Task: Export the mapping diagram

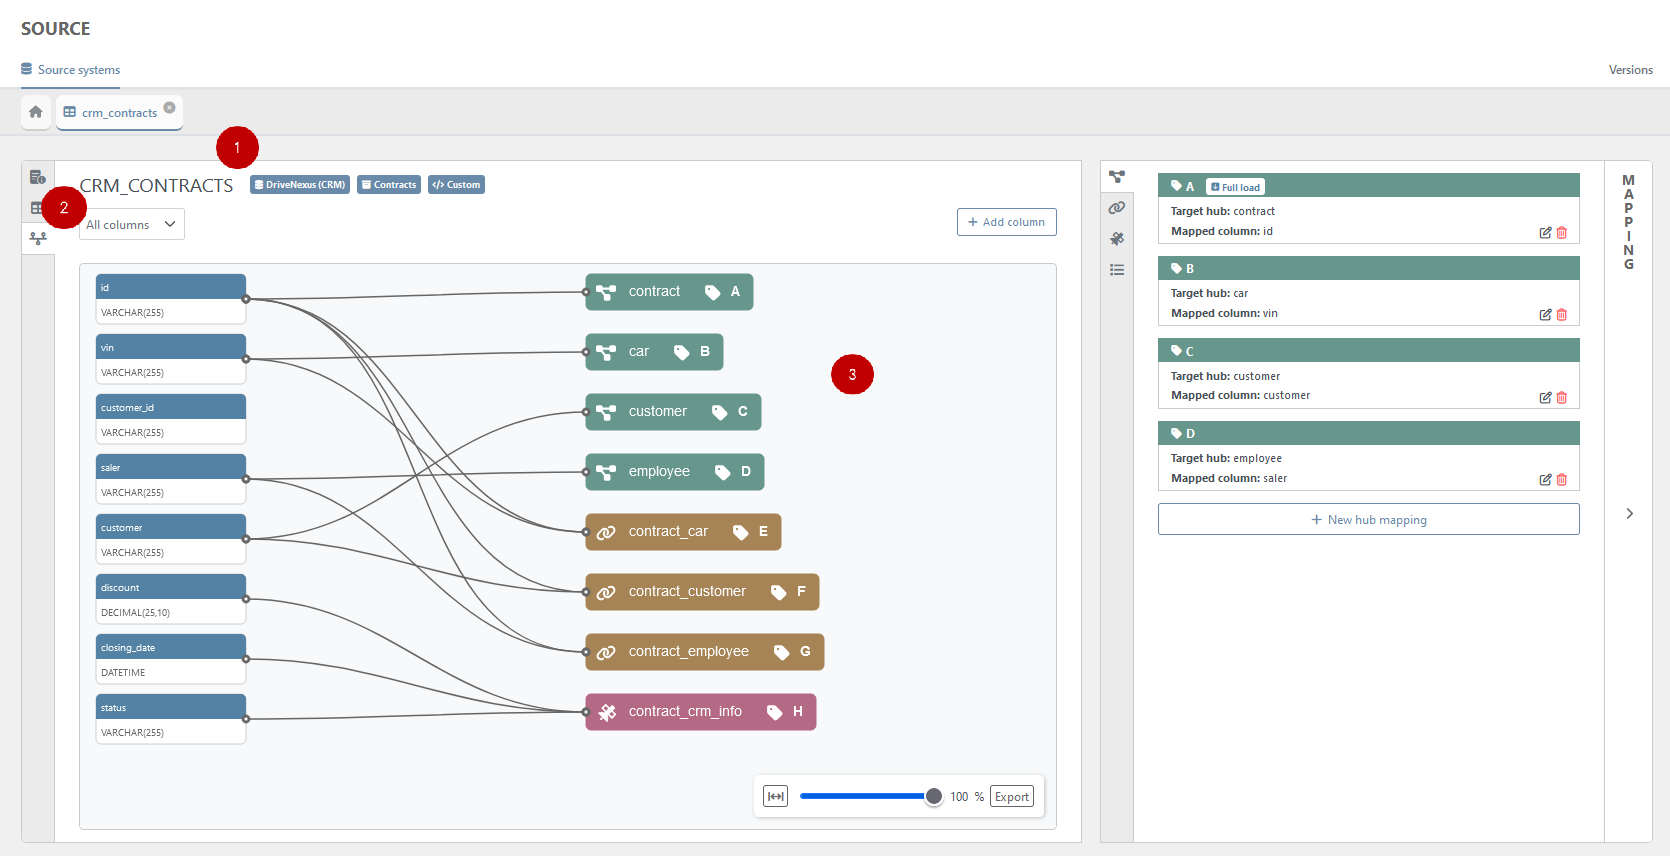Action: [x=1012, y=797]
